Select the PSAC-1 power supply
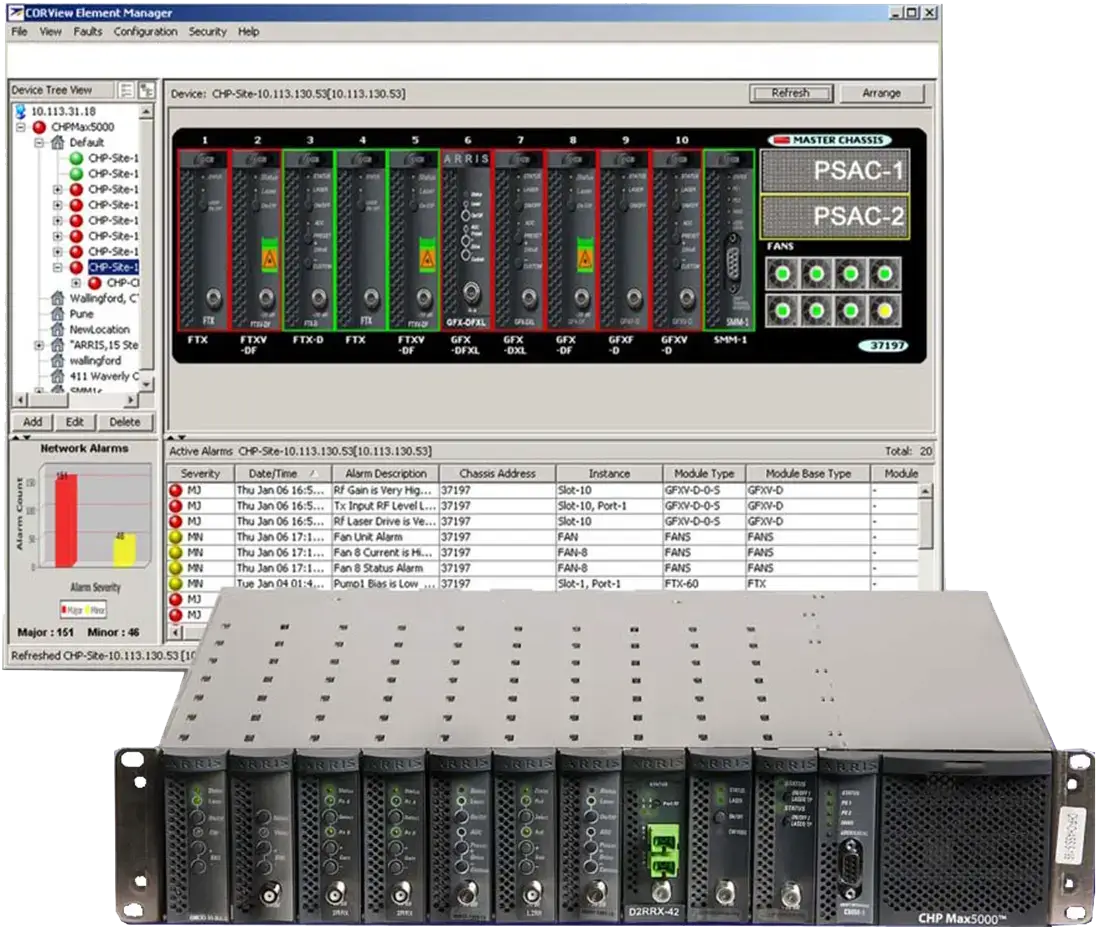Viewport: 1097px width, 928px height. [x=834, y=171]
